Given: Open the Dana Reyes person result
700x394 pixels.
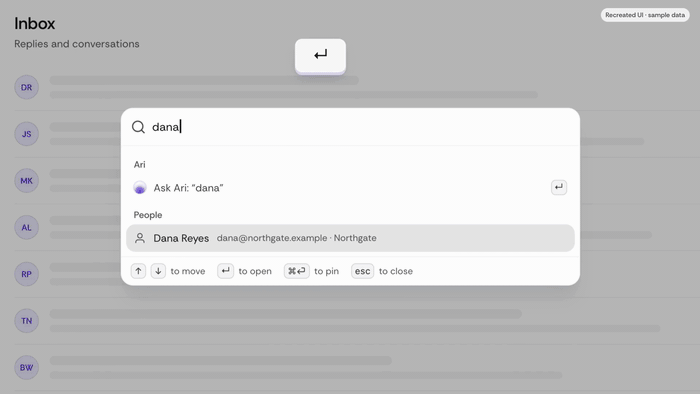Looking at the screenshot, I should (x=350, y=238).
